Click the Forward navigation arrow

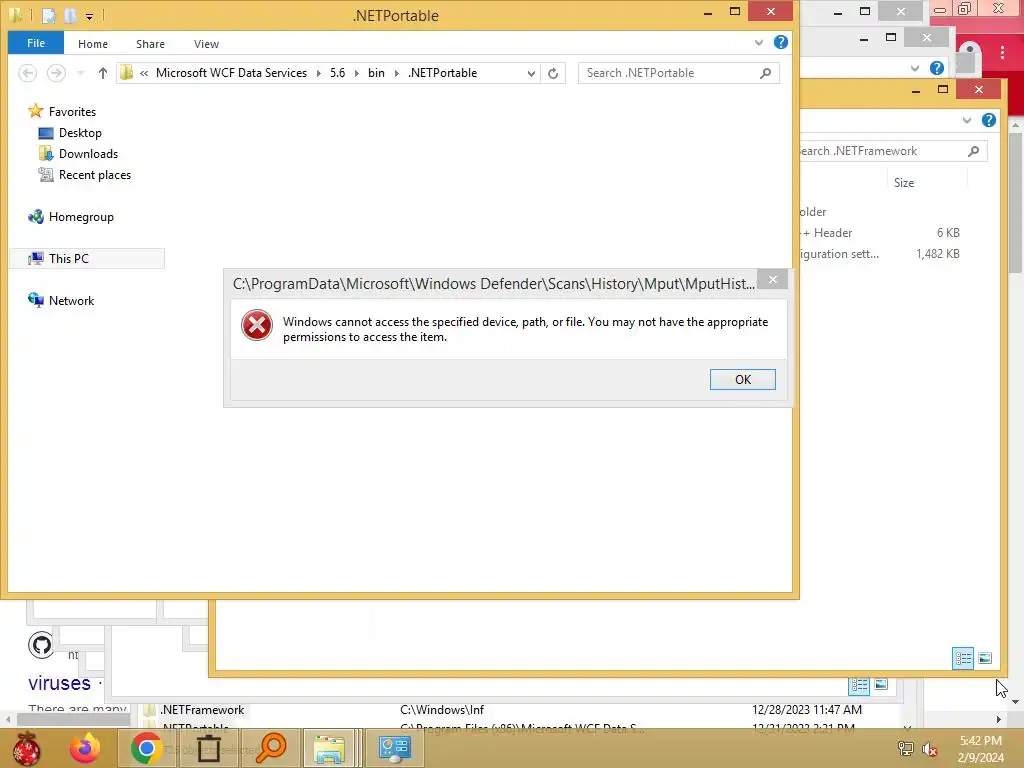(x=56, y=73)
